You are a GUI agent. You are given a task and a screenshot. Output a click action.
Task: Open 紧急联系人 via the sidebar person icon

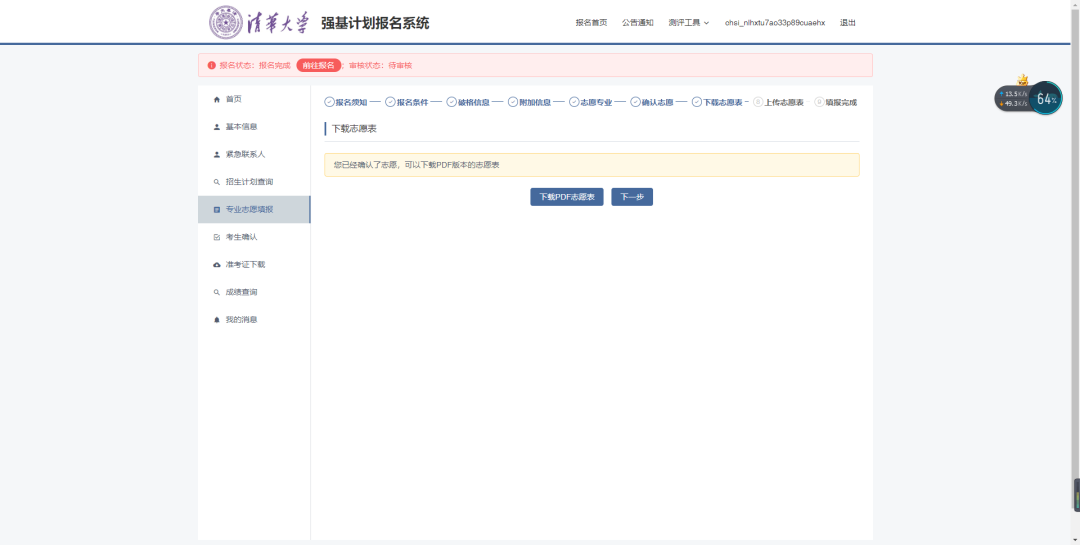[217, 154]
